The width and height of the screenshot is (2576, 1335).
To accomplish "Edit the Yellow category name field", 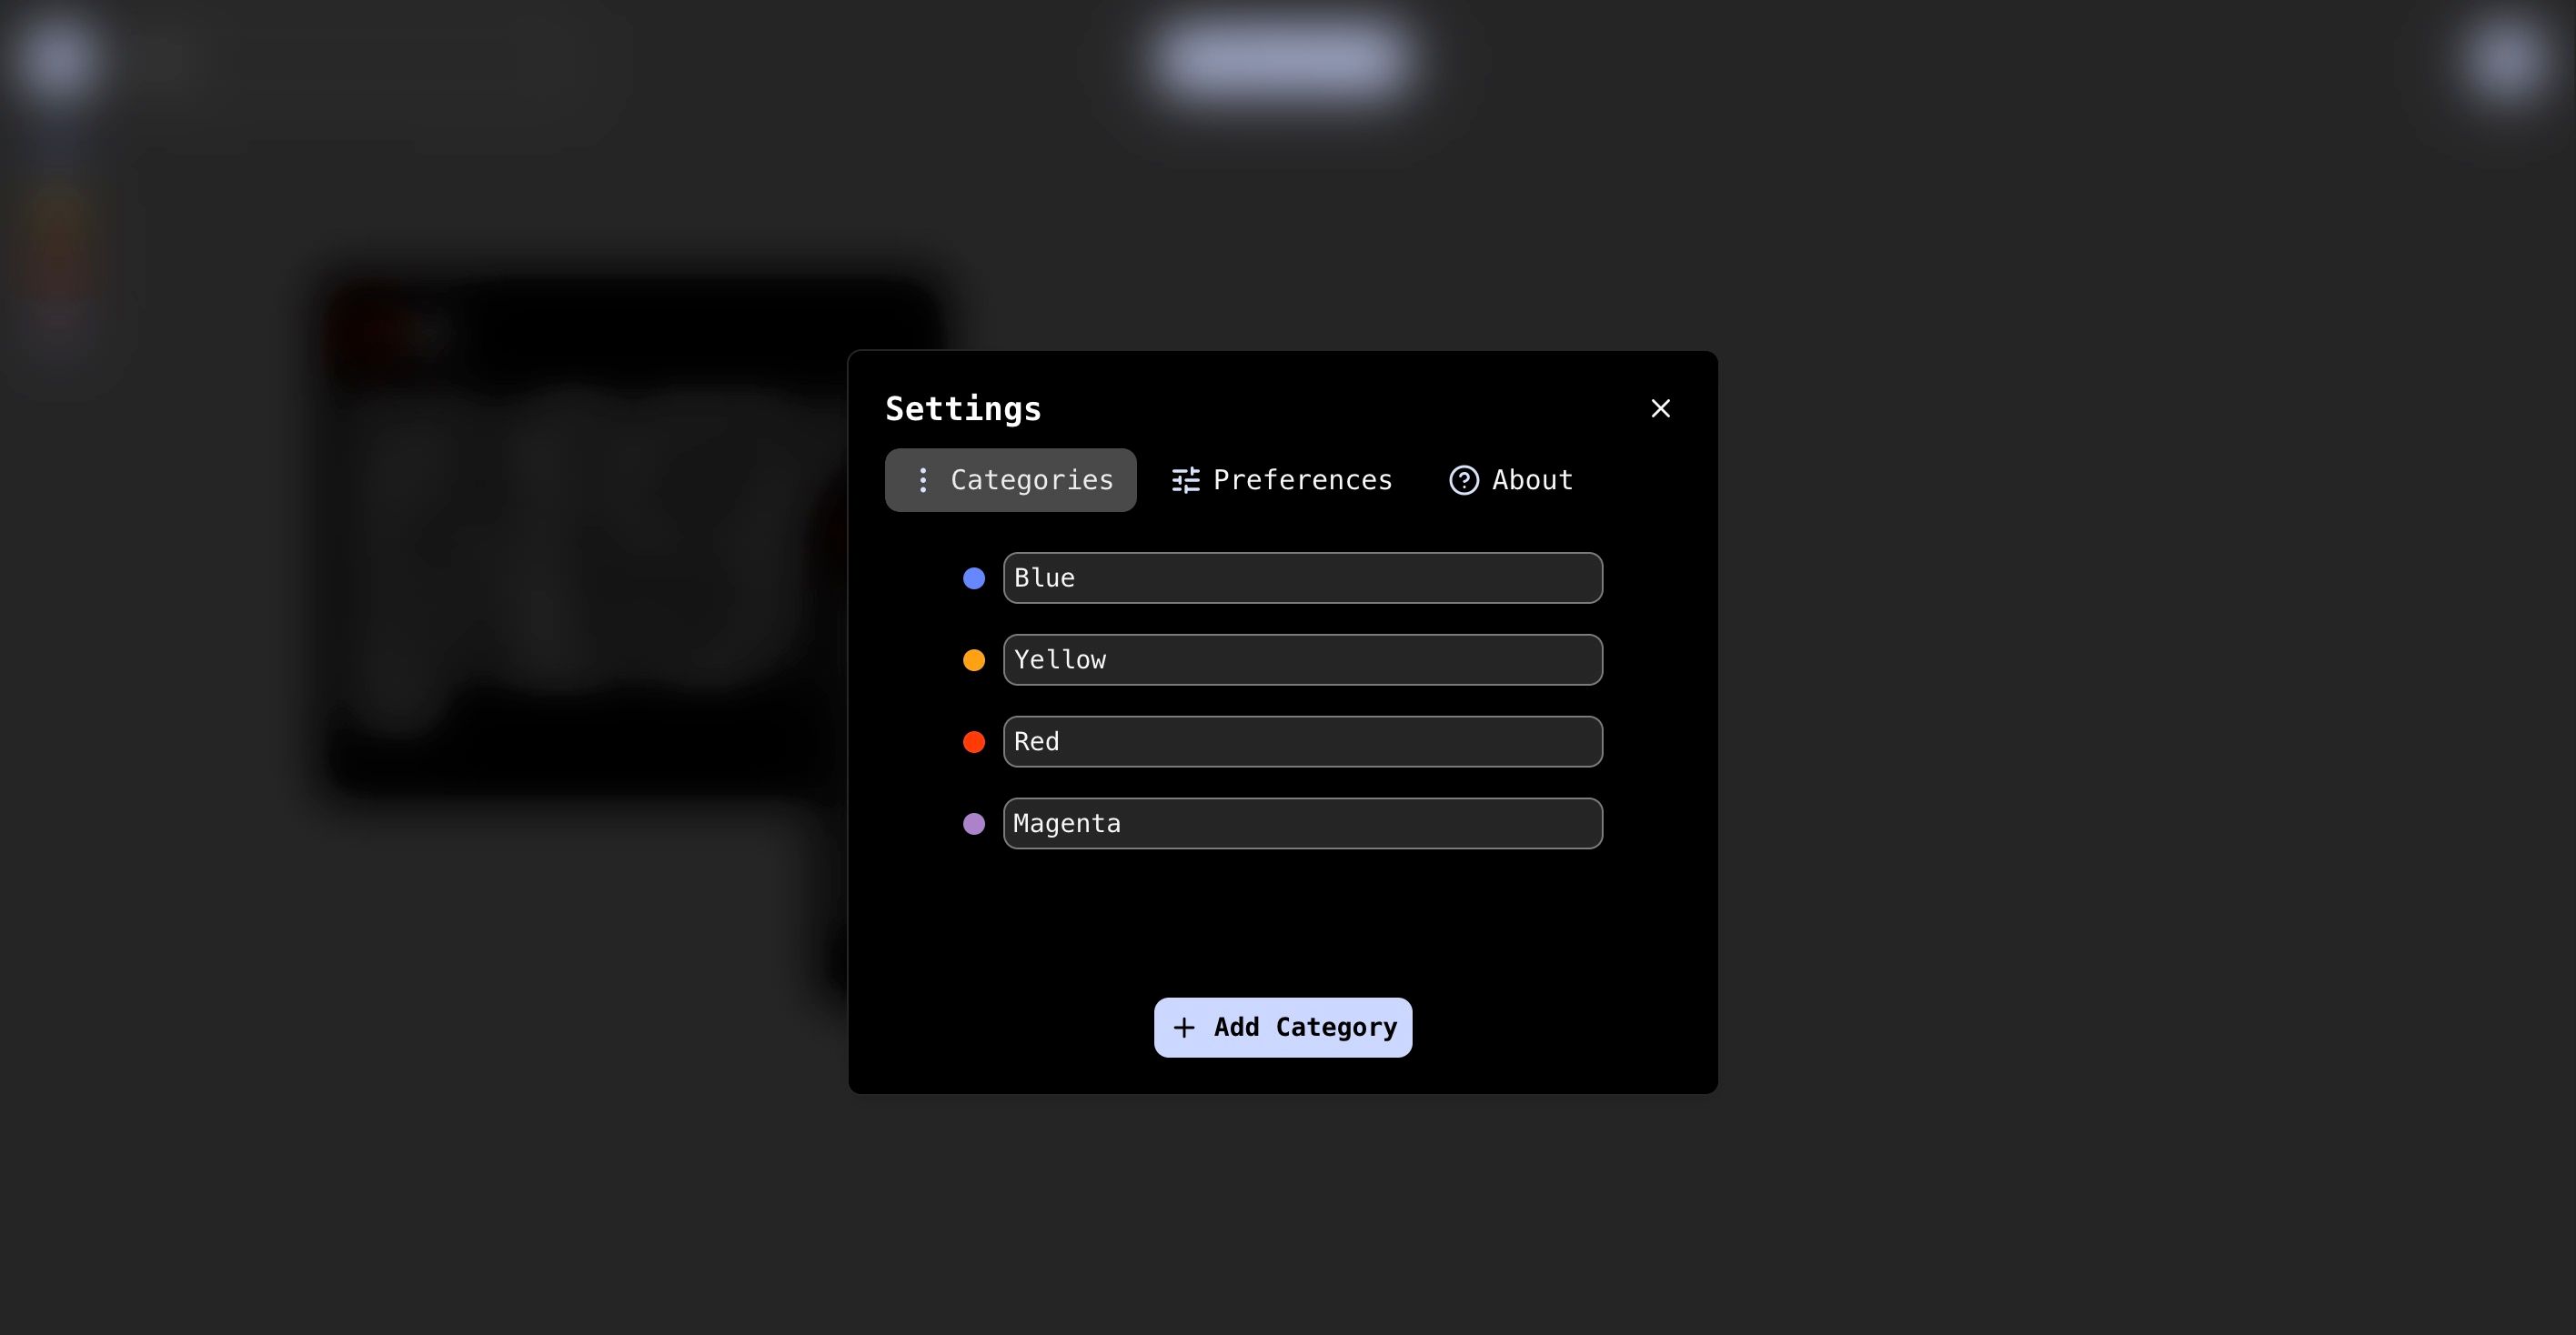I will tap(1303, 660).
